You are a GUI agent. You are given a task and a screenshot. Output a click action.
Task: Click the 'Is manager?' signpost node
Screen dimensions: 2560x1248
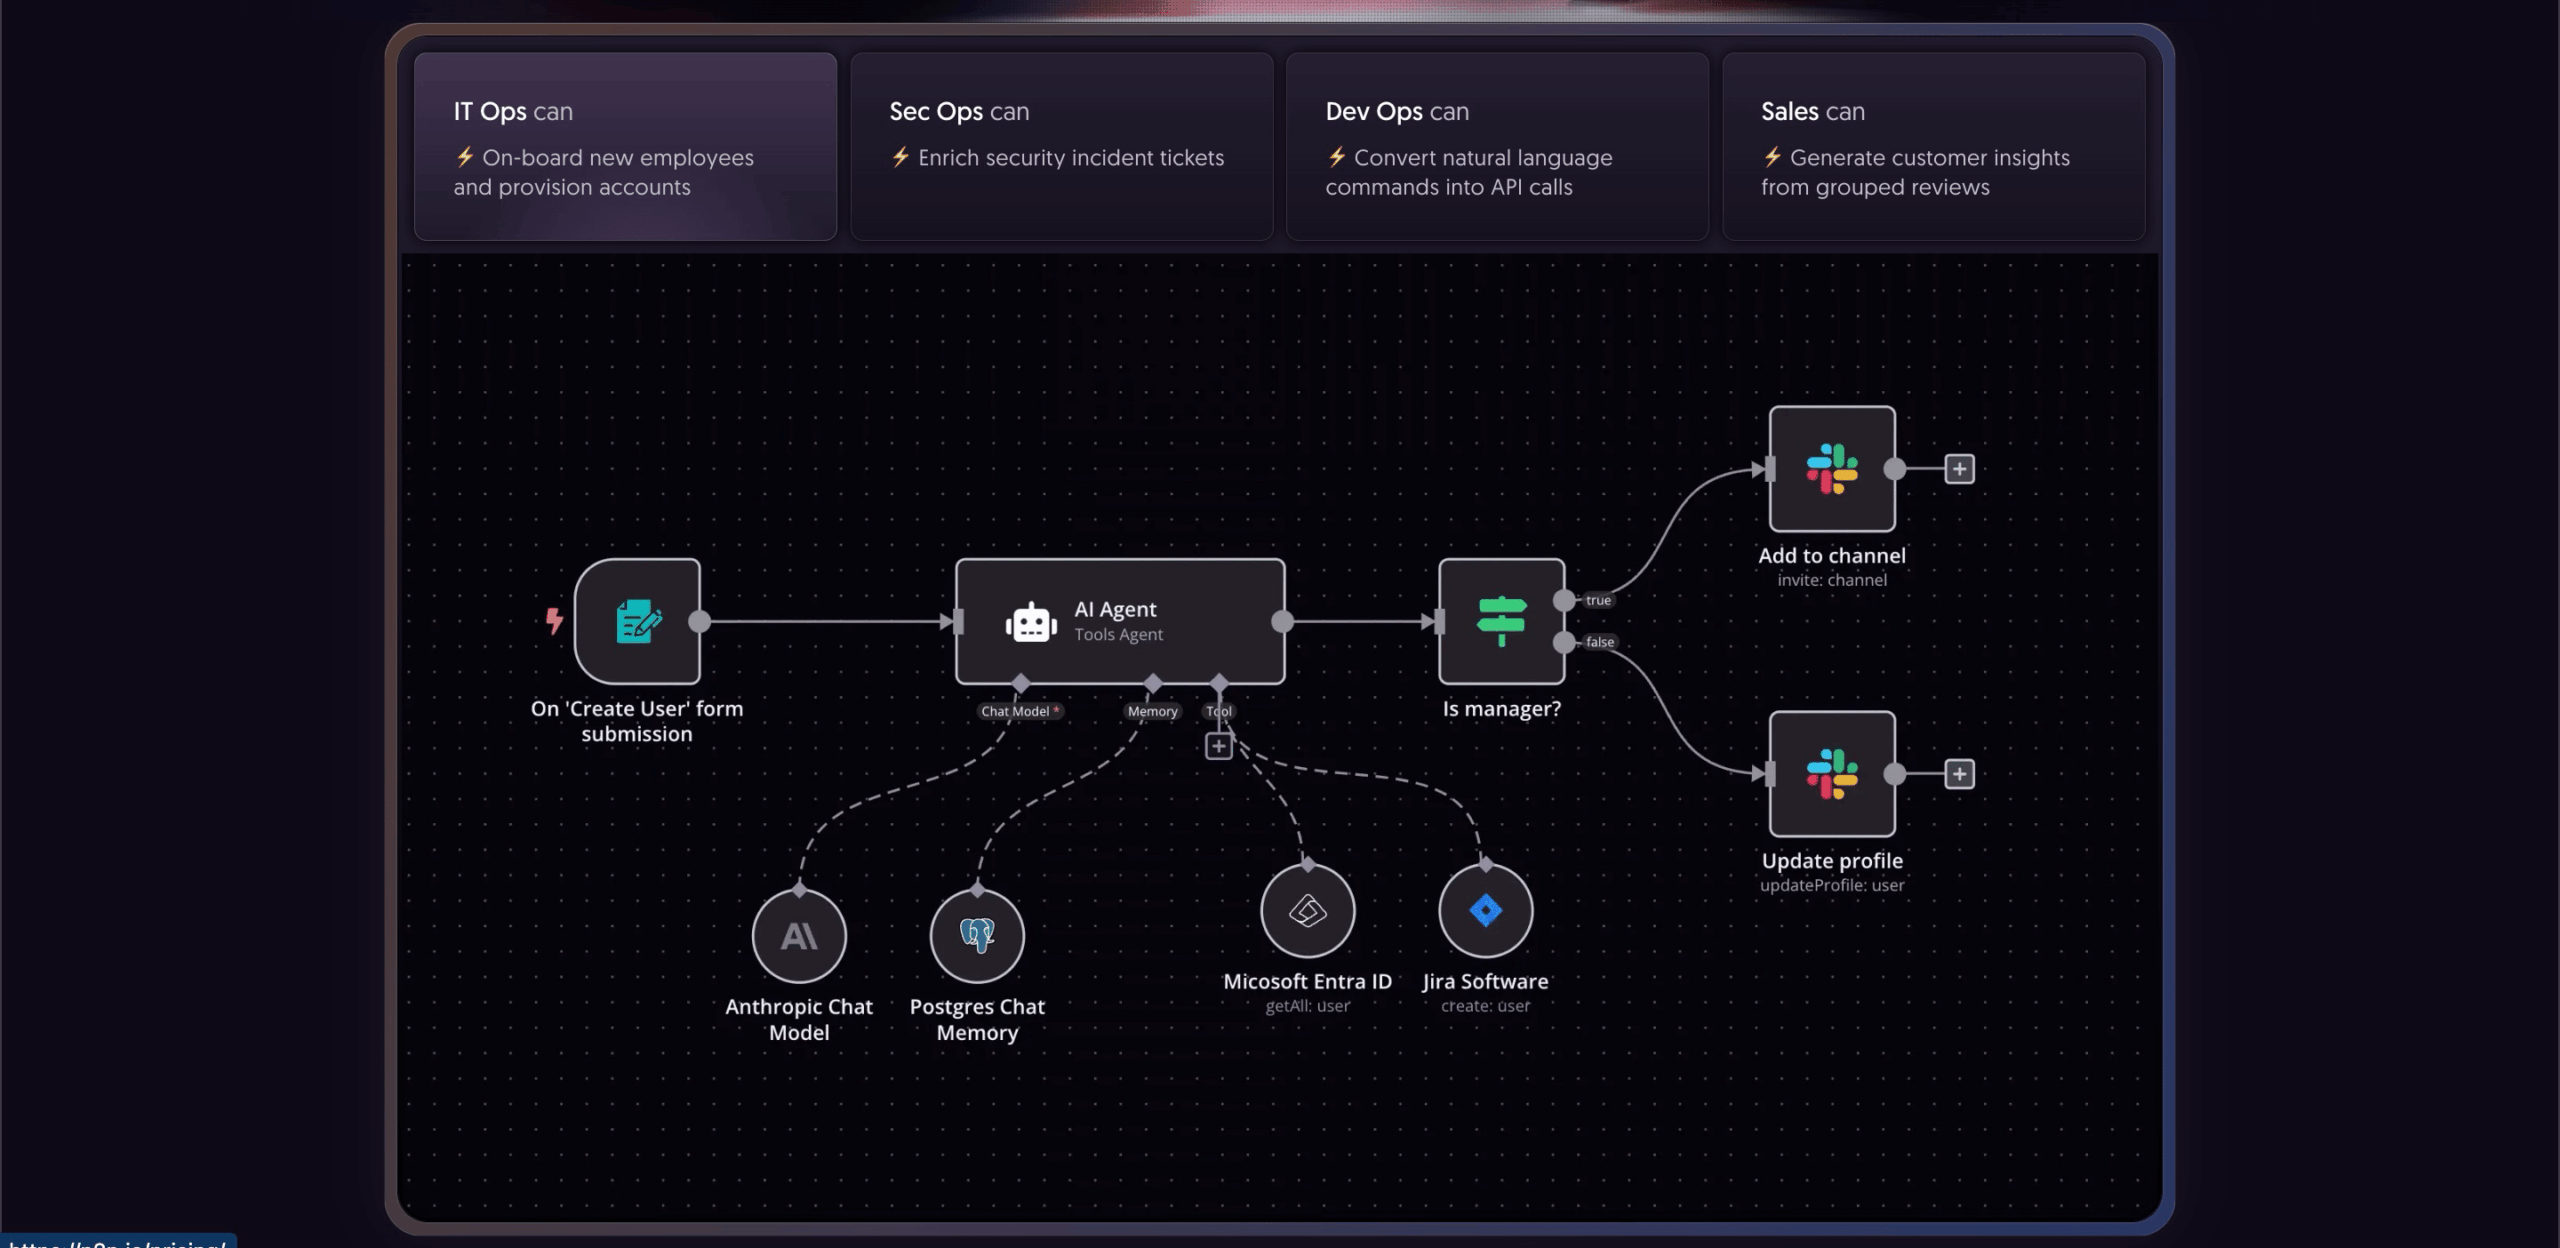pos(1500,621)
